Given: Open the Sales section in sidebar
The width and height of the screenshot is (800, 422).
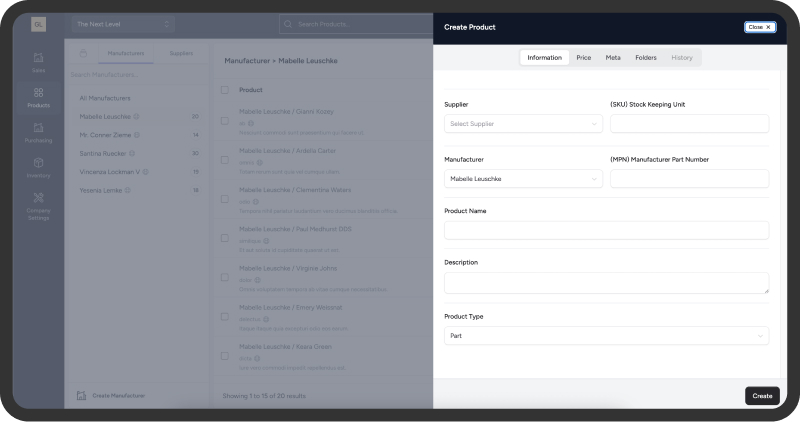Looking at the screenshot, I should pos(38,62).
